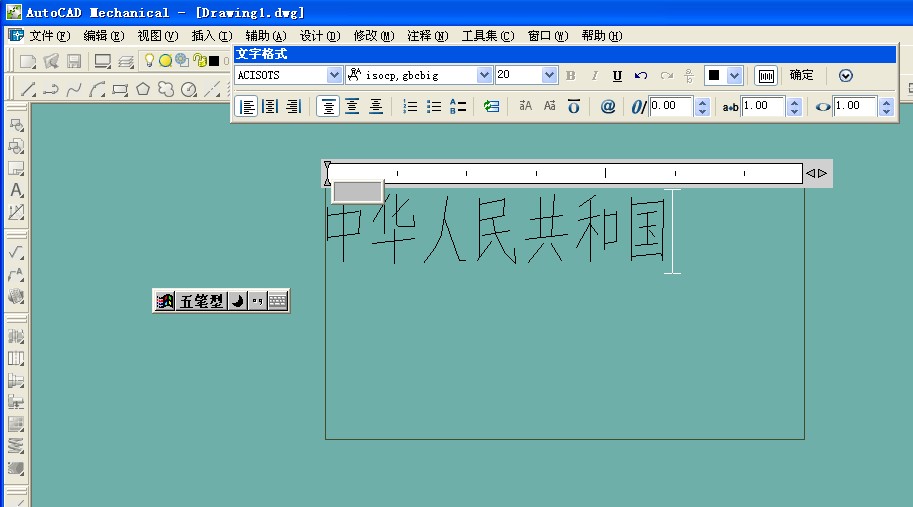The width and height of the screenshot is (913, 507).
Task: Click the layers stack icon in top toolbar
Action: pyautogui.click(x=126, y=61)
